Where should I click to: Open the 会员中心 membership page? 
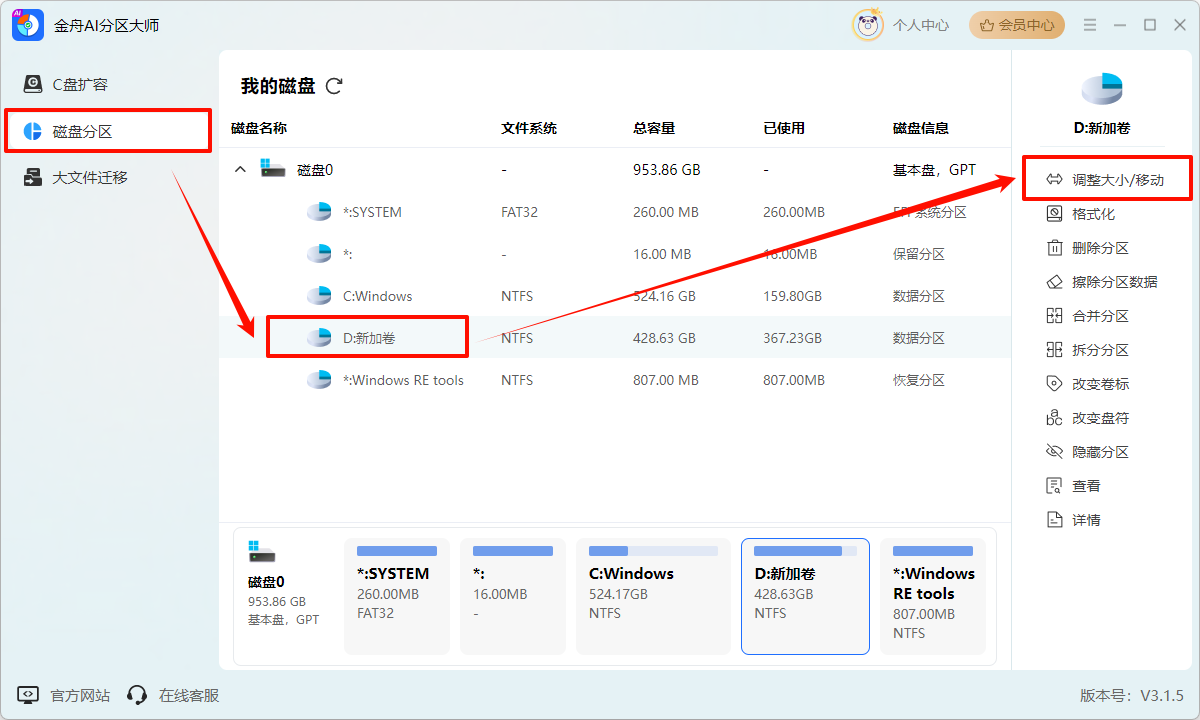(x=1016, y=25)
